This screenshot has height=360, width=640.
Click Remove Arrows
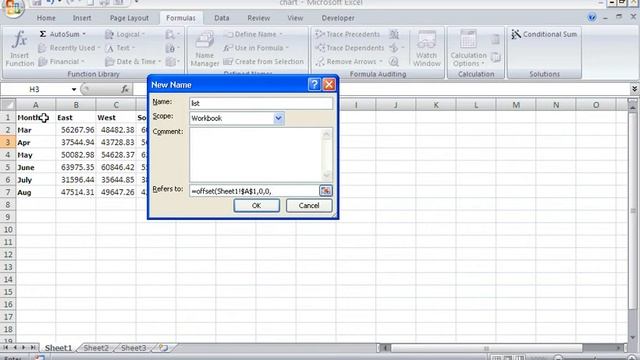pyautogui.click(x=349, y=62)
